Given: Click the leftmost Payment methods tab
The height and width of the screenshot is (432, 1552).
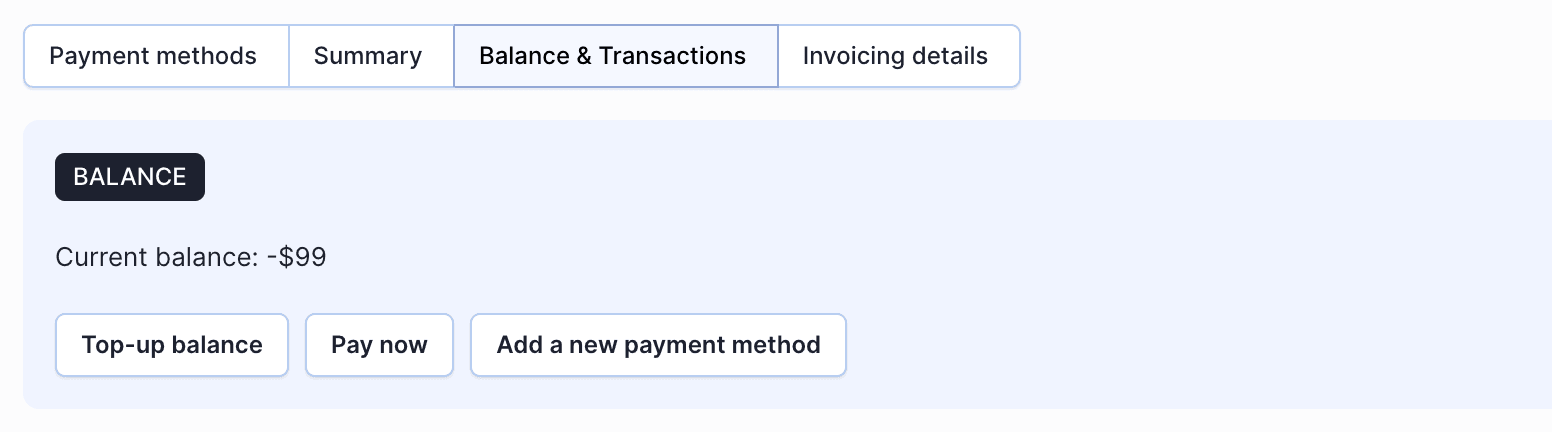Looking at the screenshot, I should point(154,56).
